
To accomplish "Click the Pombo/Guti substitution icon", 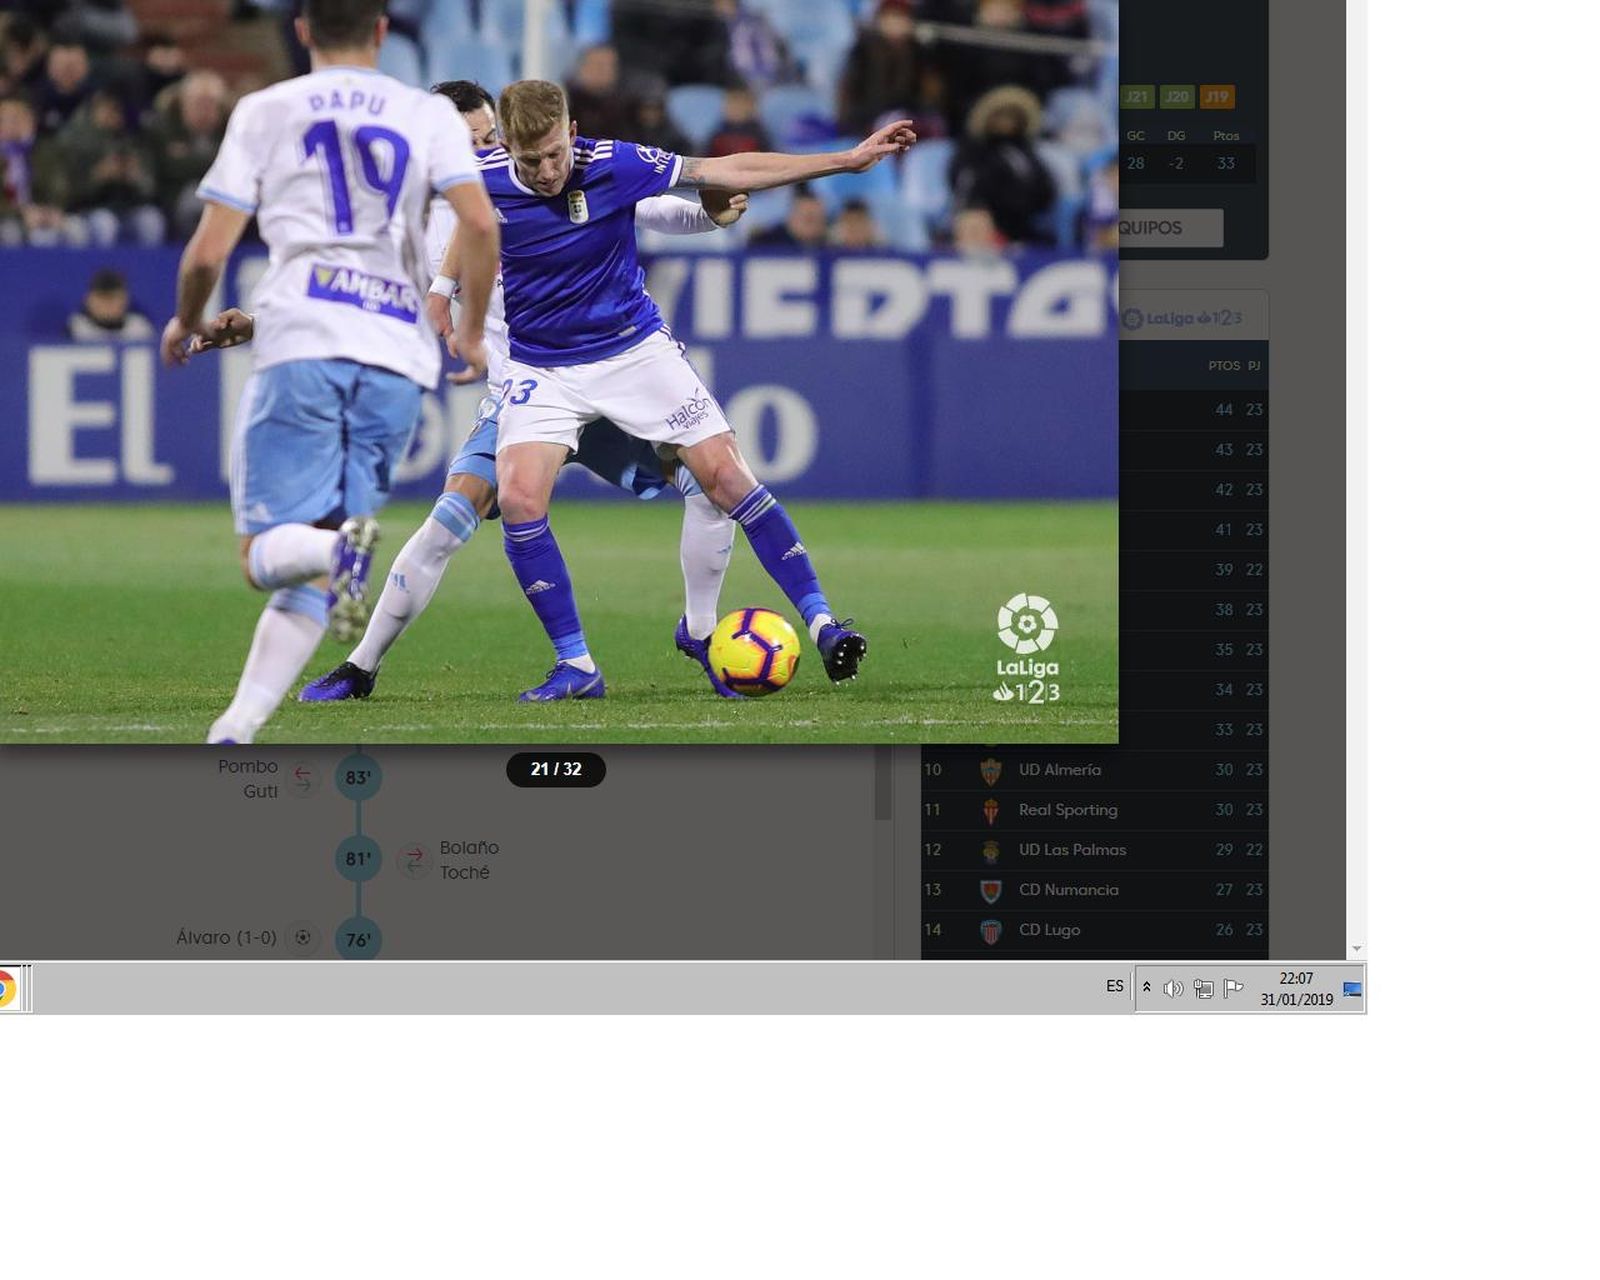I will 302,779.
